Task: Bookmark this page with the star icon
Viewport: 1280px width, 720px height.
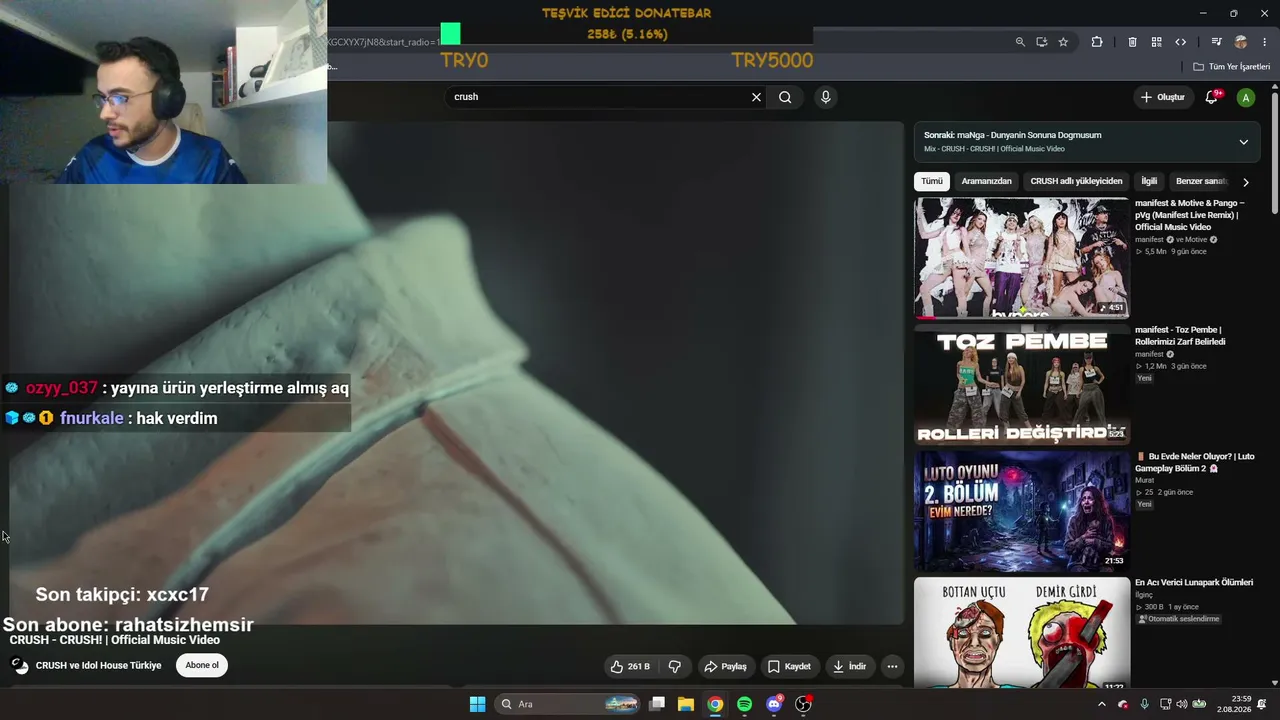Action: pos(1063,42)
